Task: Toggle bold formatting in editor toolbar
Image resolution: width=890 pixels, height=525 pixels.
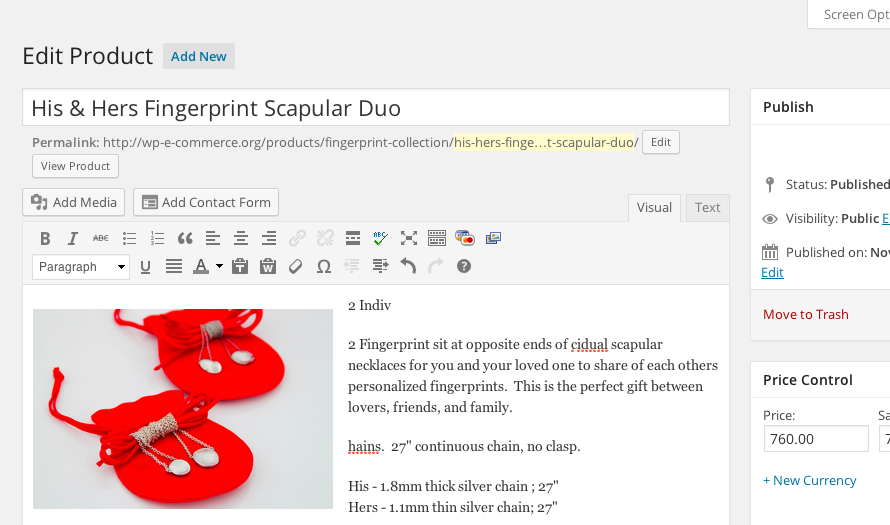Action: pos(45,238)
